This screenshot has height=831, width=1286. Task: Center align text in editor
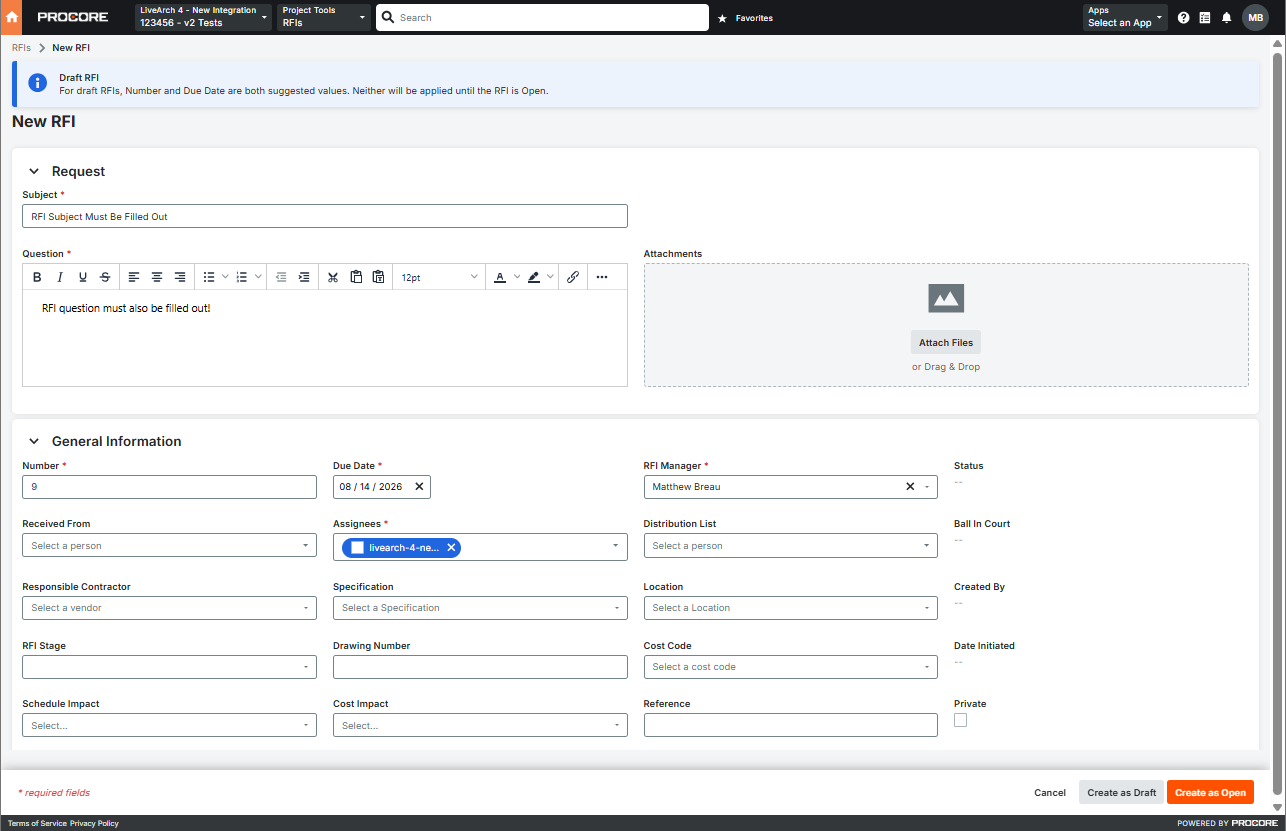point(157,277)
